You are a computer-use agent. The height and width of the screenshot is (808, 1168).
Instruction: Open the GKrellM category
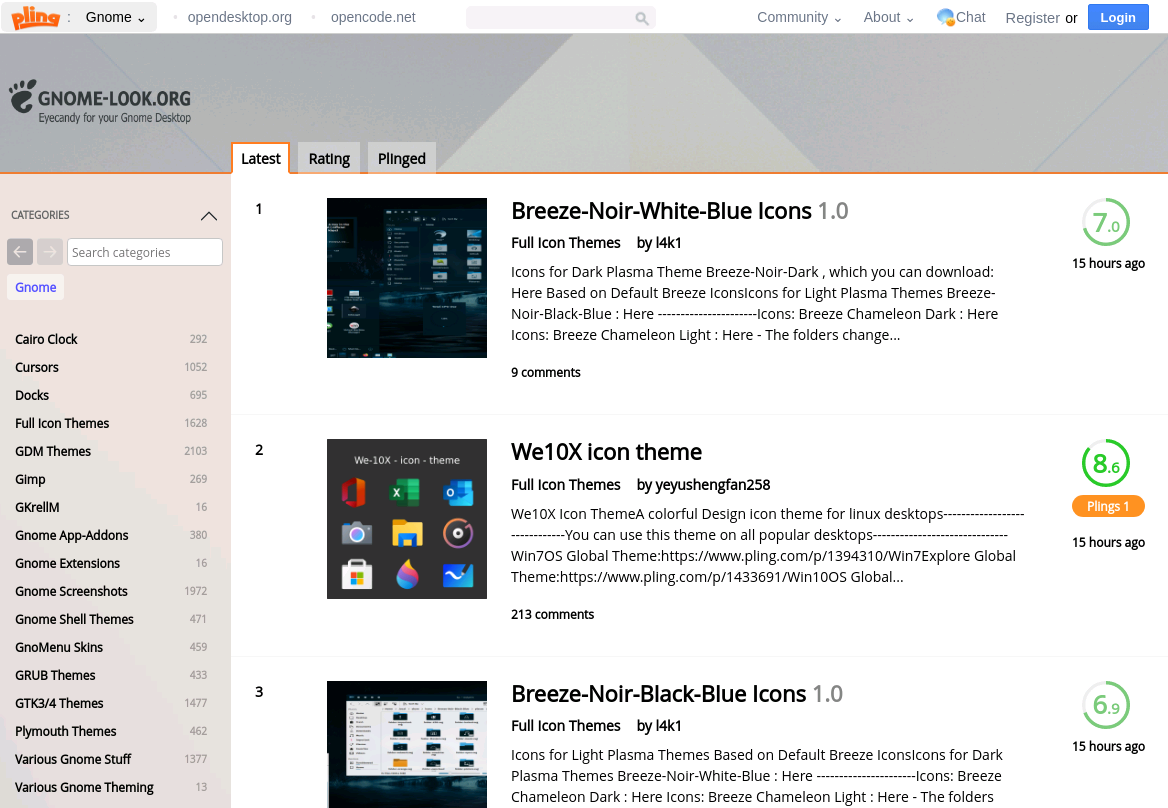pos(37,507)
